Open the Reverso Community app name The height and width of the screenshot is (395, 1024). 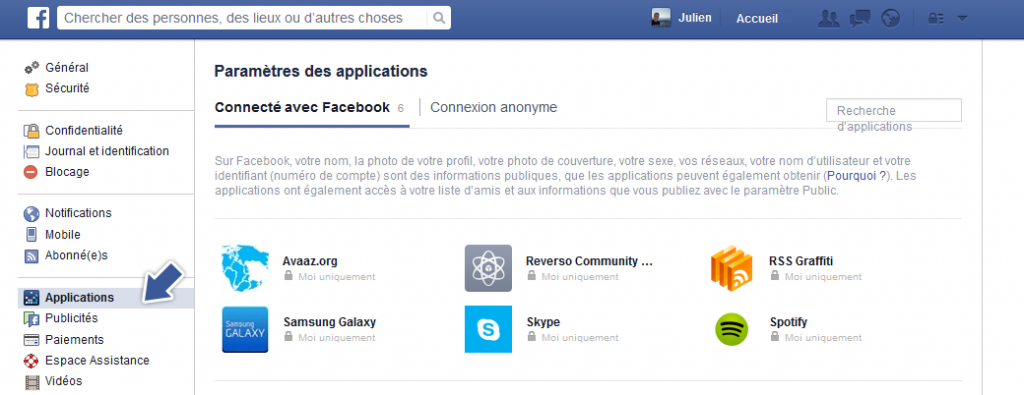(590, 261)
